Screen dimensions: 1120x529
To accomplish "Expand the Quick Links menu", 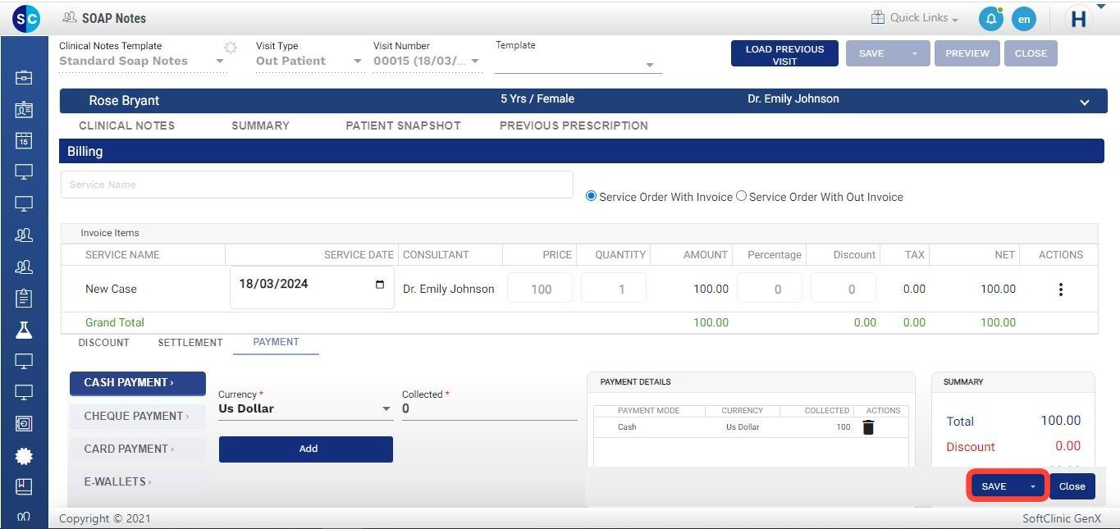I will [x=924, y=18].
